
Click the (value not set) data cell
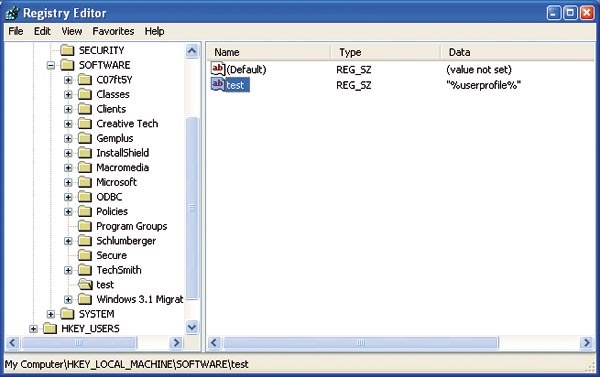[479, 69]
